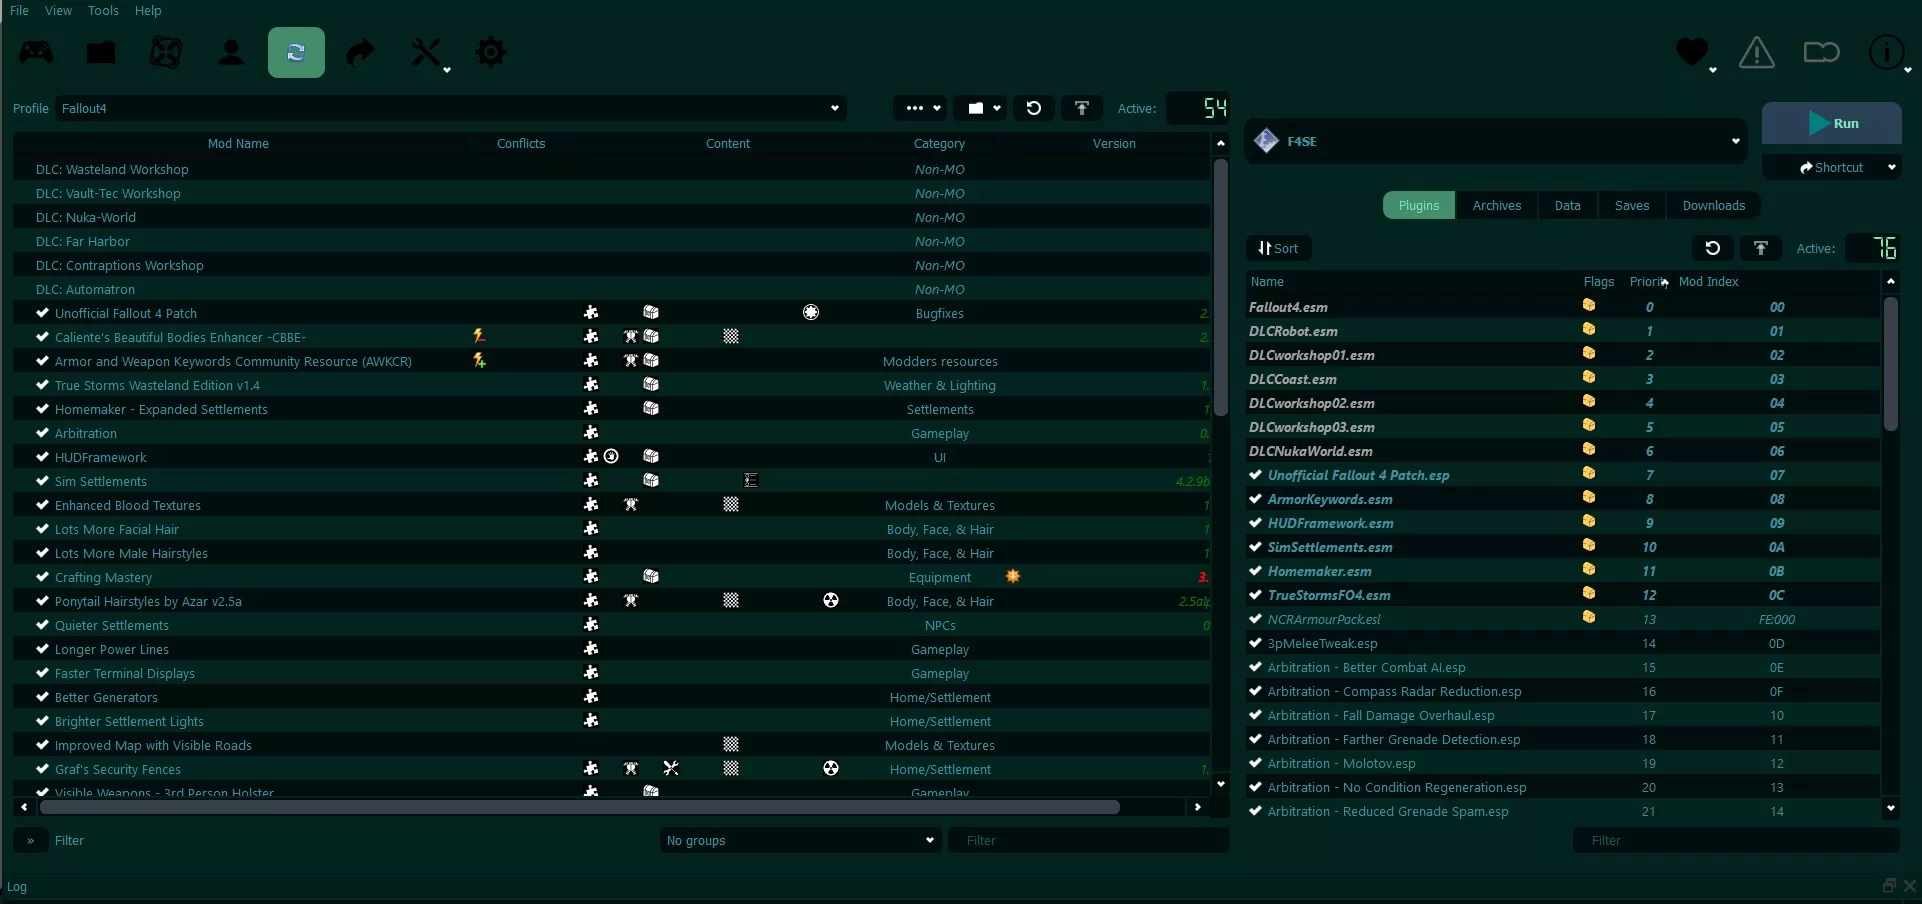This screenshot has height=904, width=1922.
Task: Open the warning triangle notifications icon
Action: click(1757, 52)
